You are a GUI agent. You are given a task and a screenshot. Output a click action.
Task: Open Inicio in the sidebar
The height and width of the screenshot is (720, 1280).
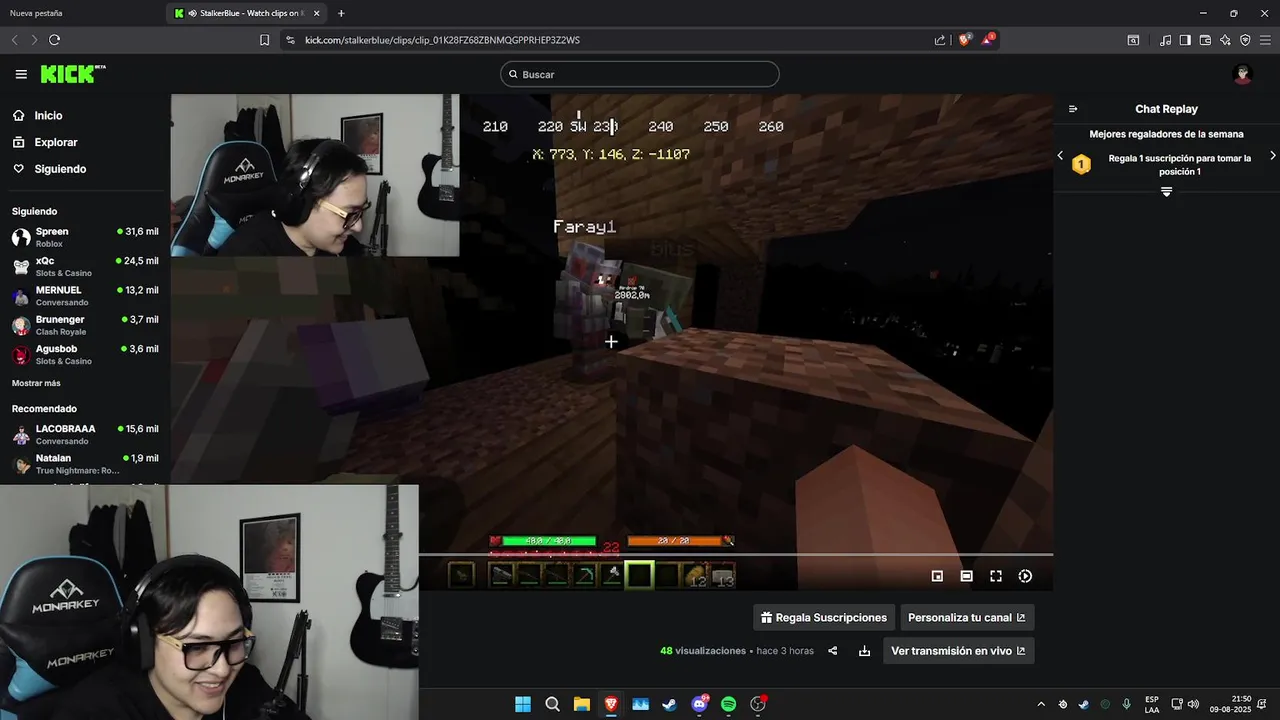coord(48,116)
